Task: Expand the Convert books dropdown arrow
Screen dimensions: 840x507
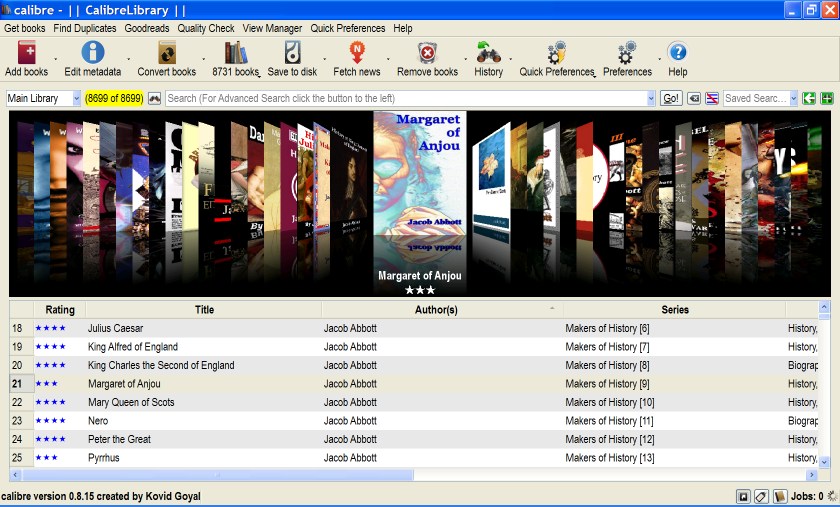Action: 204,59
